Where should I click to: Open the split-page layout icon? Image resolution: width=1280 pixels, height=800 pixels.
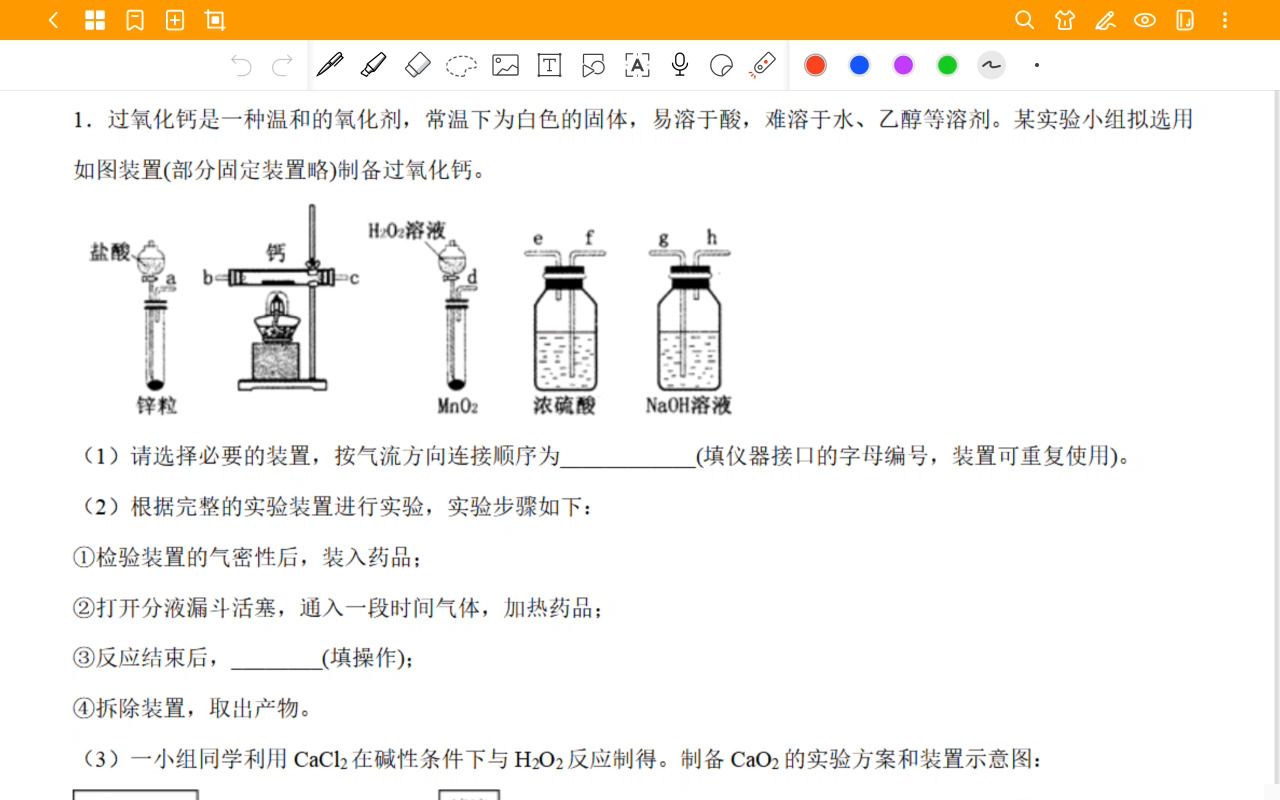(1185, 20)
